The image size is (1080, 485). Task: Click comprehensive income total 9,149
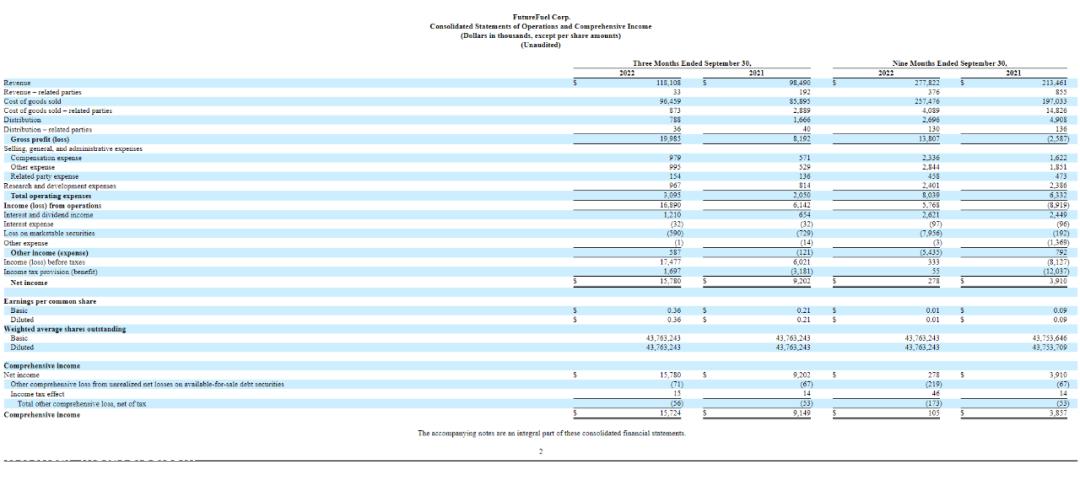(803, 413)
